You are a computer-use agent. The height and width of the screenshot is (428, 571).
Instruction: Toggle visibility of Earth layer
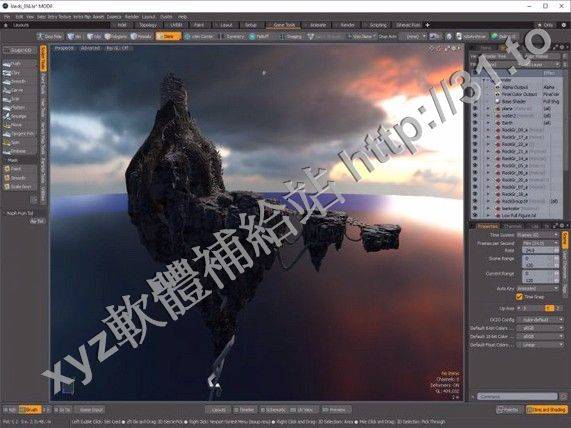click(x=474, y=123)
